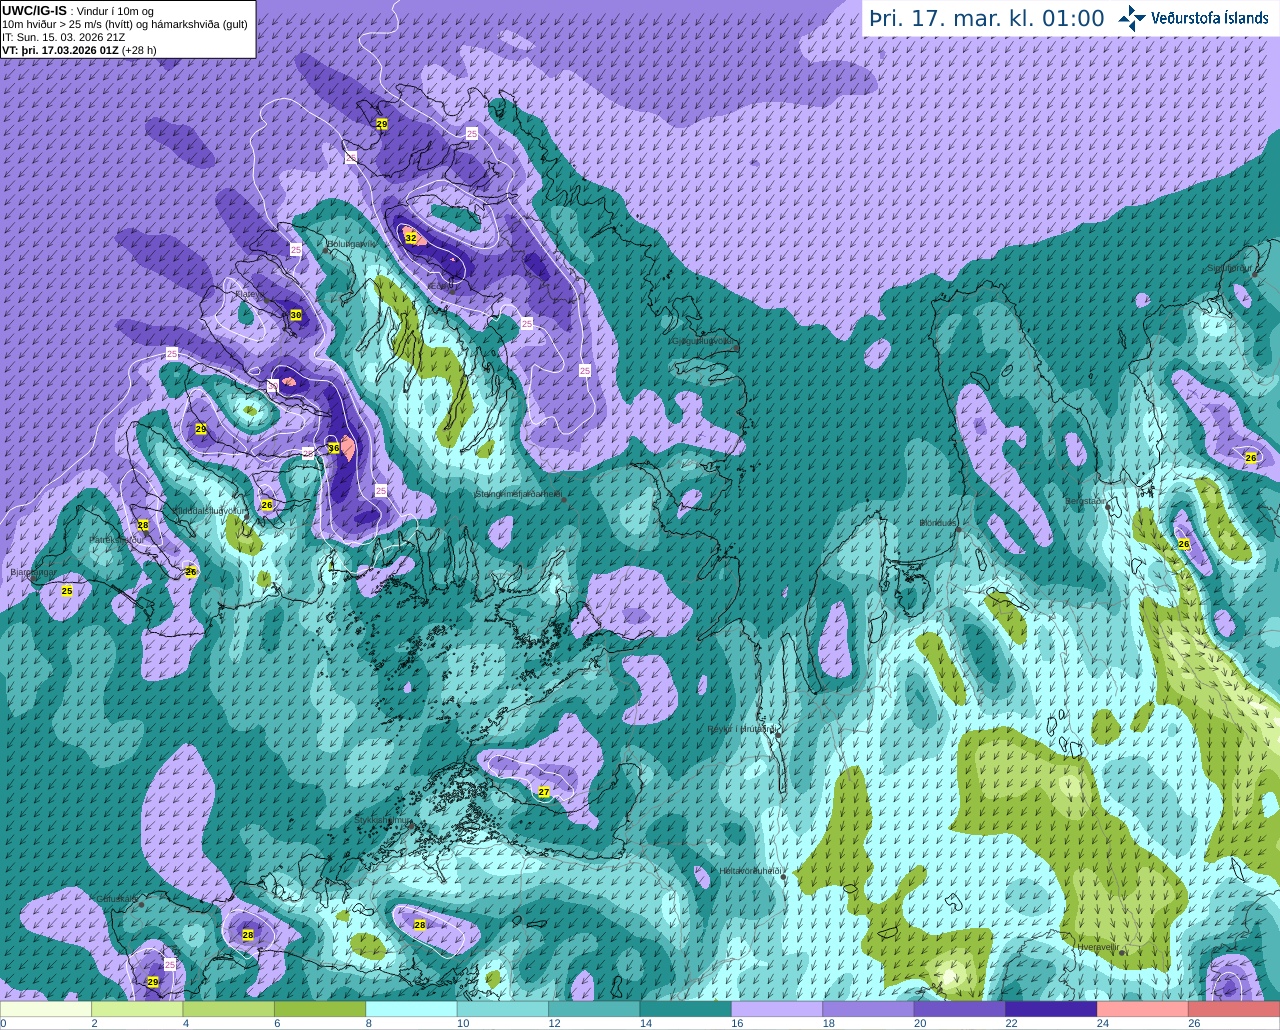This screenshot has height=1030, width=1280.
Task: Click the white 25 contour label near Gufuskálar's 29
Action: (x=169, y=964)
